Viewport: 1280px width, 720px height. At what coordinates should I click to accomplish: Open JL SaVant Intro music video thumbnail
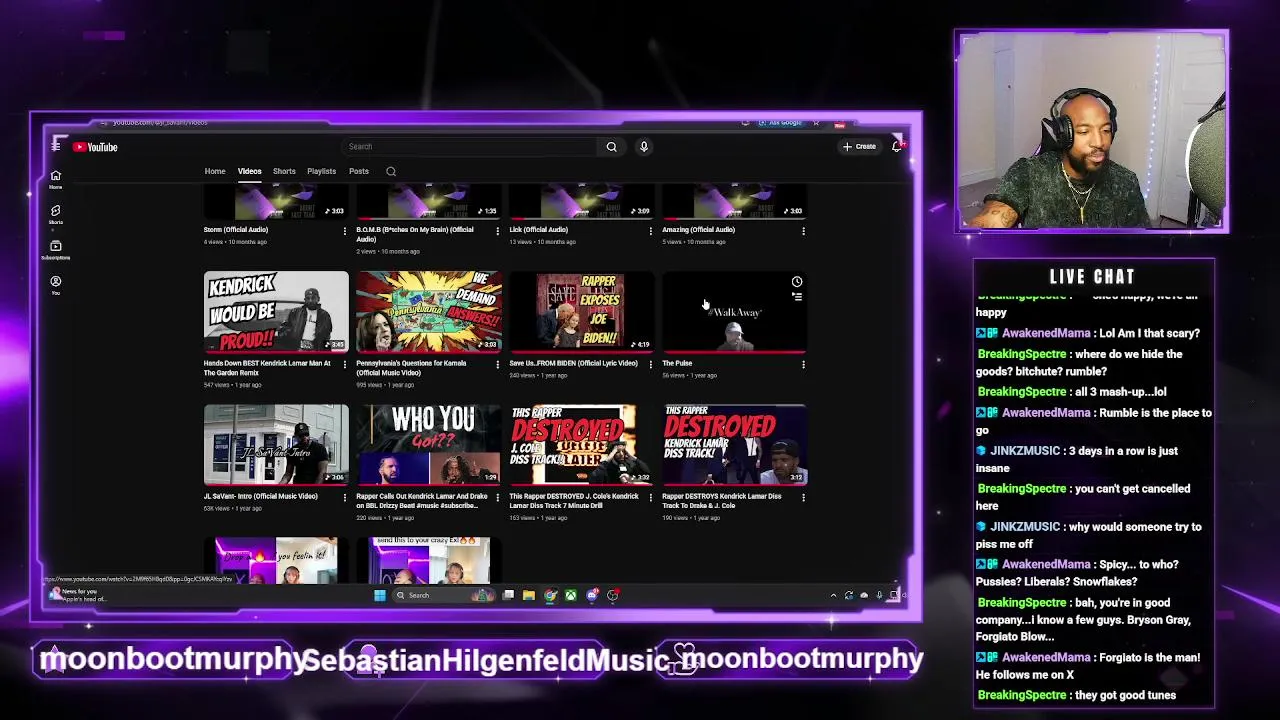276,445
